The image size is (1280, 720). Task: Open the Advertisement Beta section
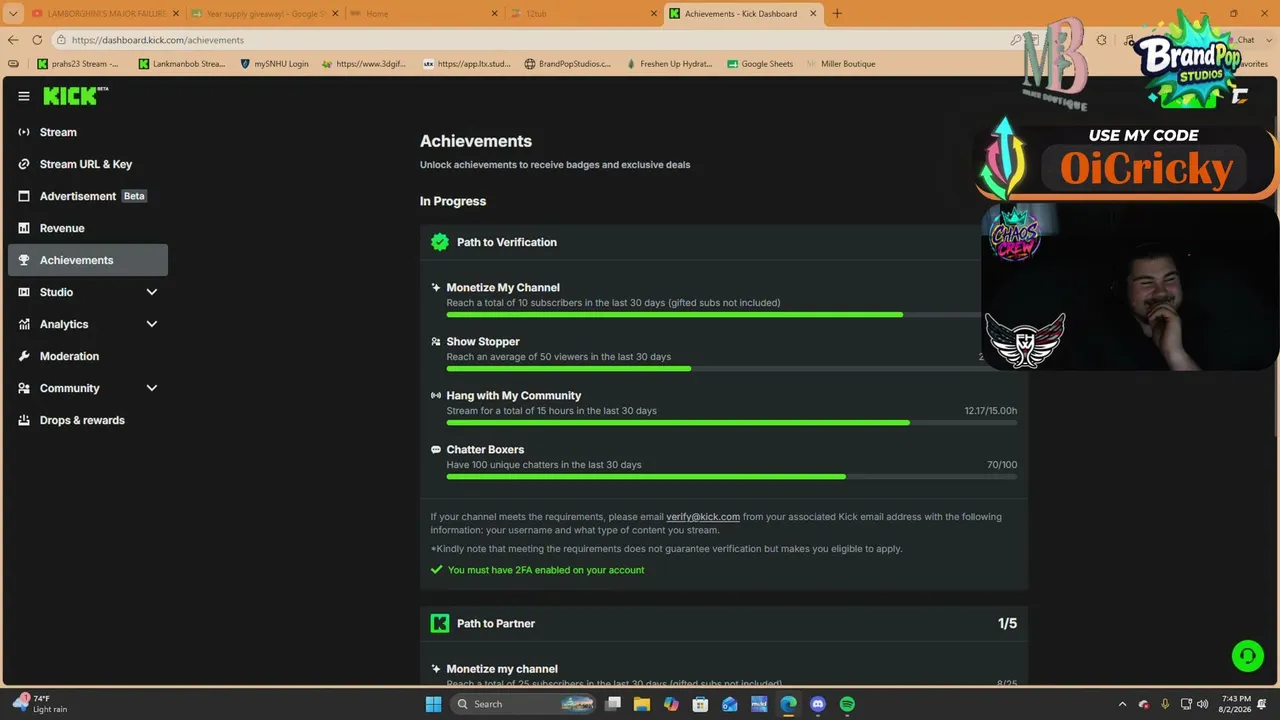coord(88,196)
